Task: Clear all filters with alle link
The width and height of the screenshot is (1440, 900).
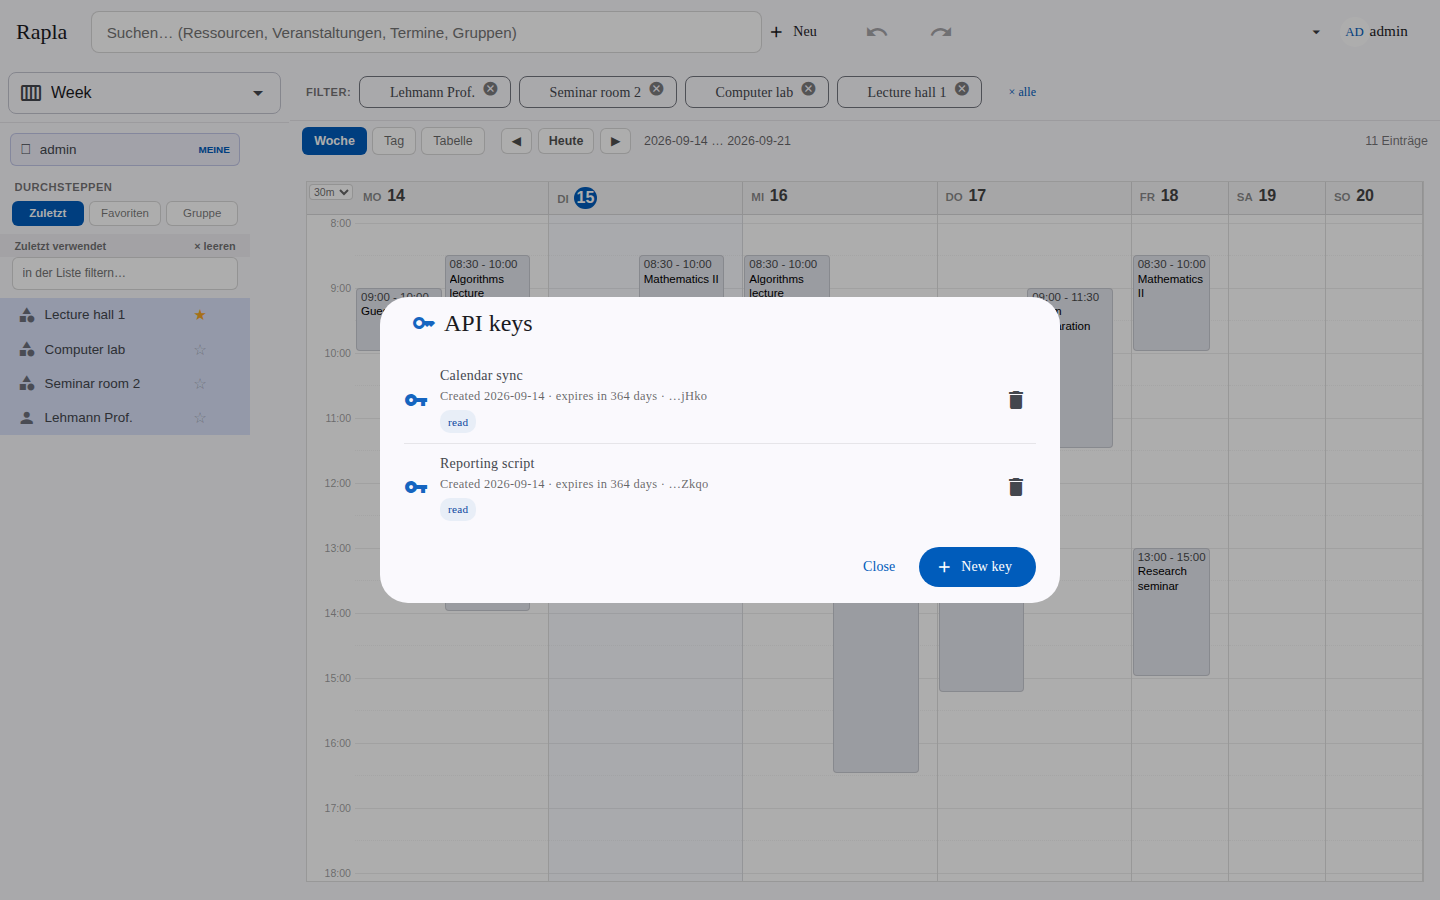Action: pyautogui.click(x=1022, y=92)
